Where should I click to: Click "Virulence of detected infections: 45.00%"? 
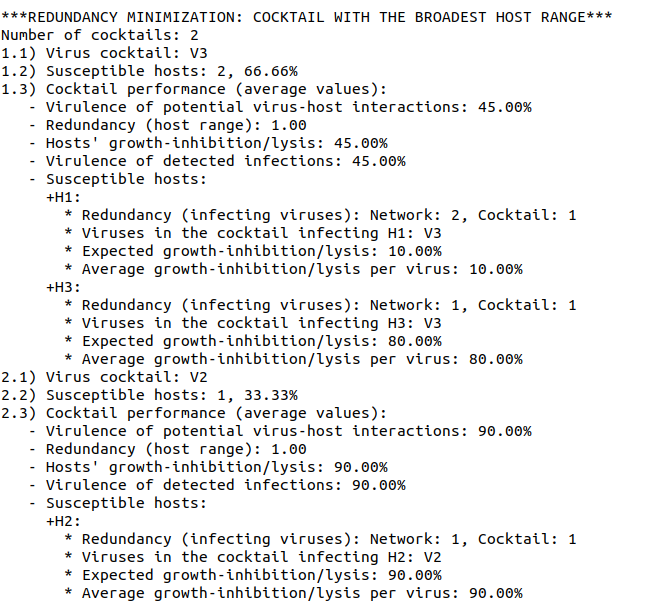(225, 161)
